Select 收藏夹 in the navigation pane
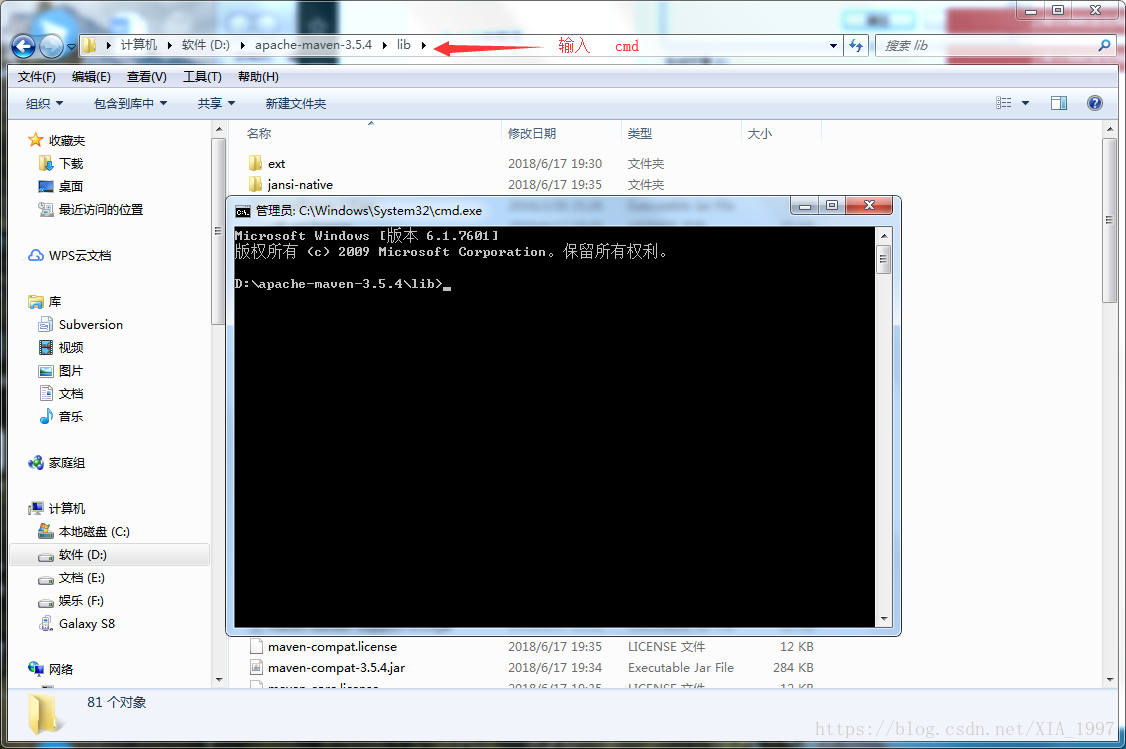Image resolution: width=1126 pixels, height=749 pixels. 66,141
